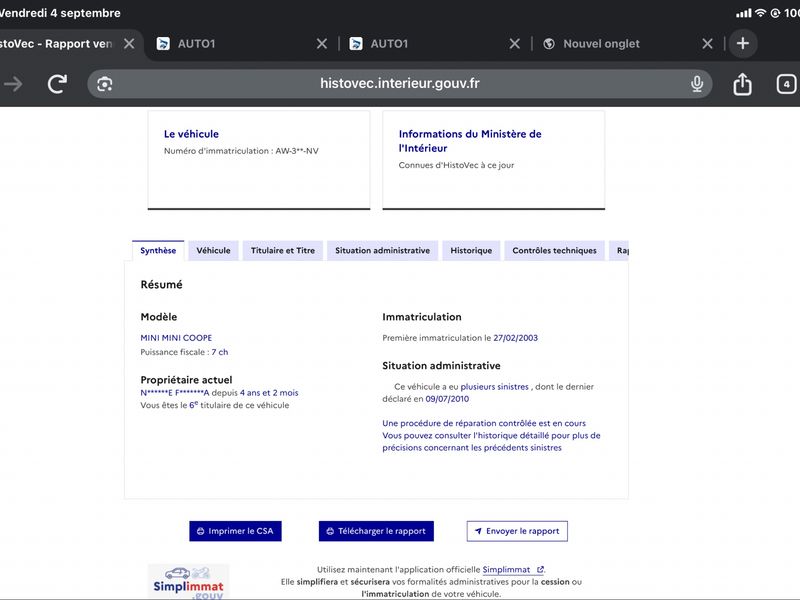Tap the camera search icon in the address bar
The image size is (800, 600).
105,84
